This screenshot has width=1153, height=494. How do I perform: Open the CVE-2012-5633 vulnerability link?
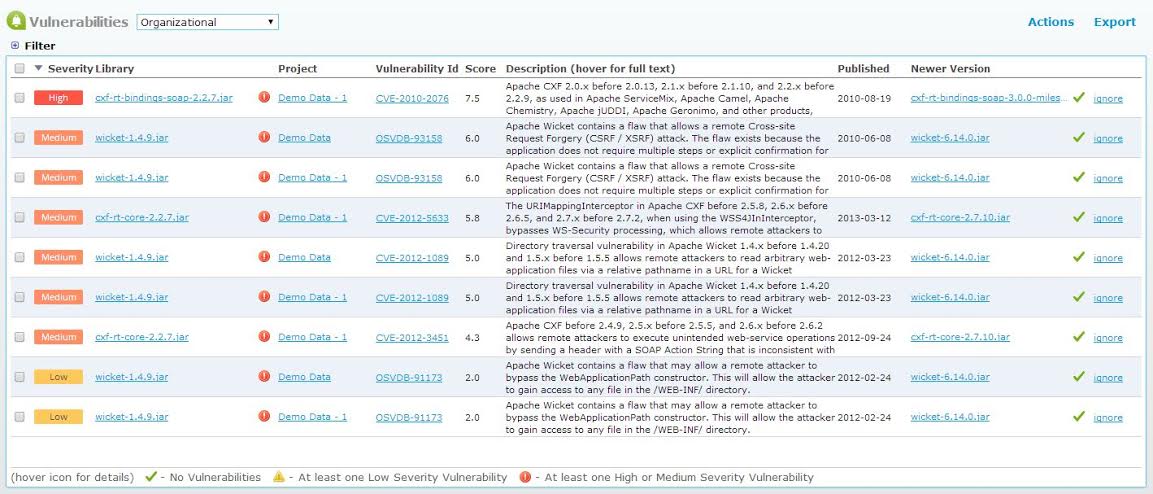pyautogui.click(x=412, y=218)
